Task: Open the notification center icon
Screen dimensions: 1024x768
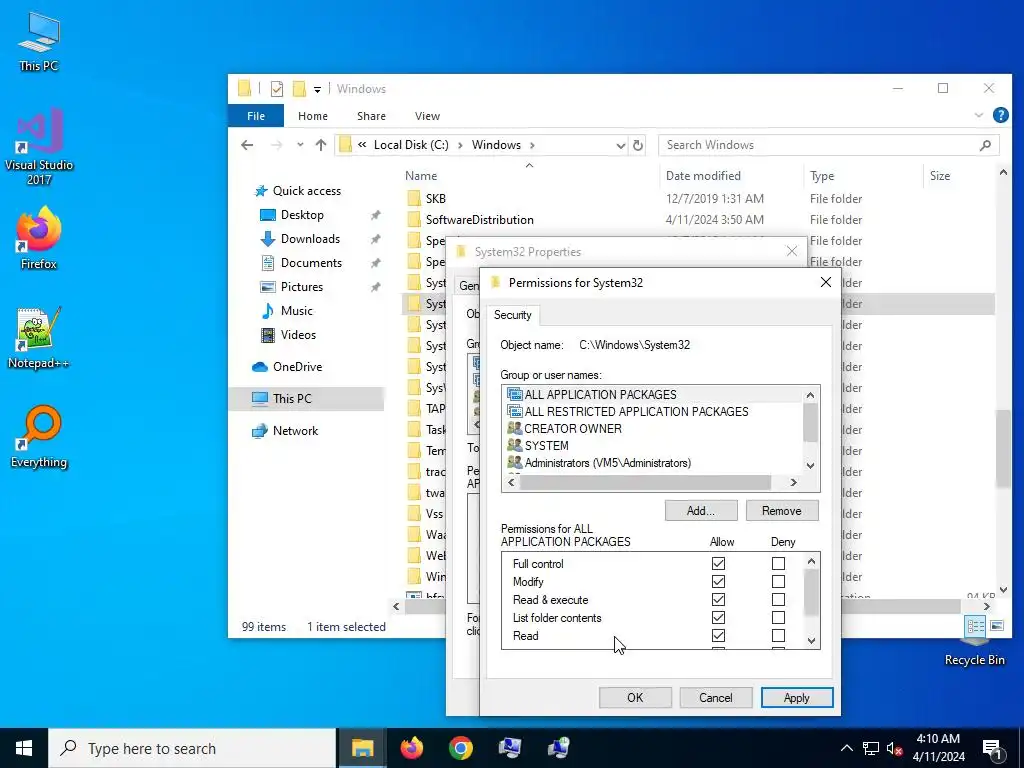Action: point(993,748)
